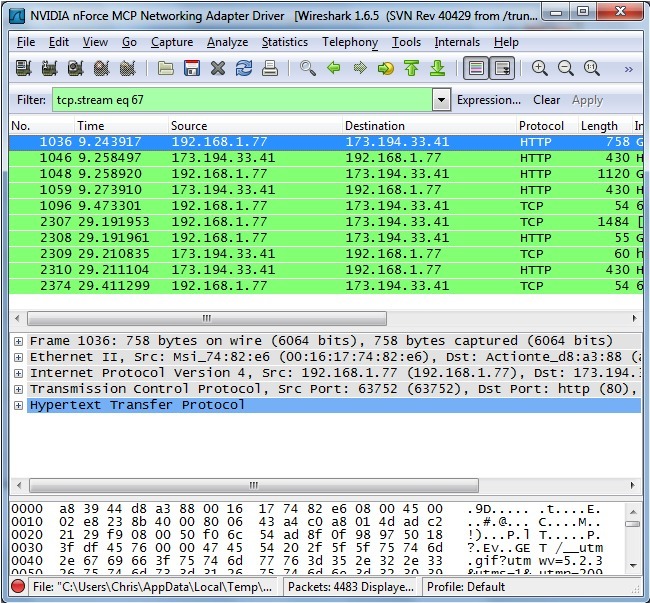Expand the Hypertext Transfer Protocol node
This screenshot has height=603, width=650.
(18, 405)
